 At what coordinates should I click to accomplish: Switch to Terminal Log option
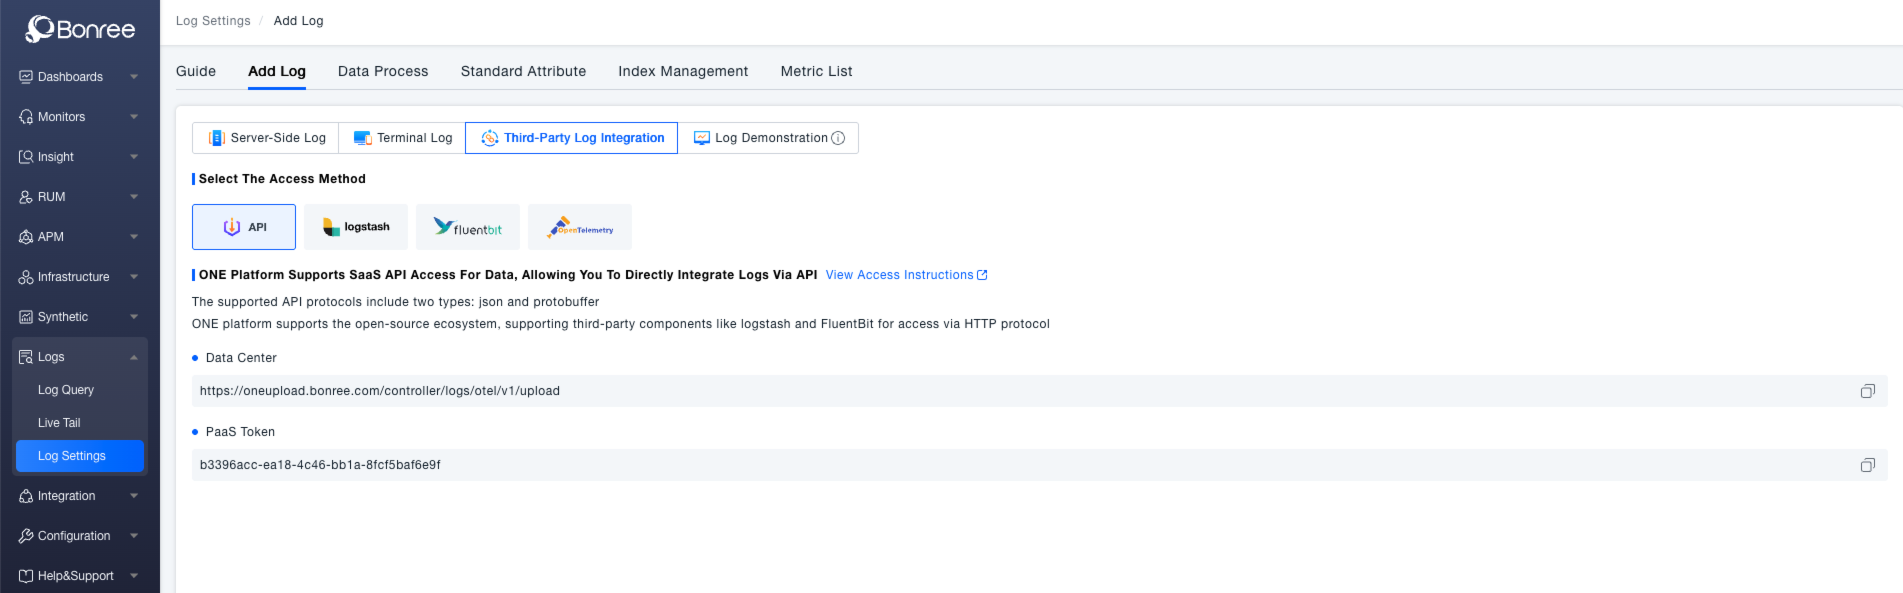coord(402,138)
